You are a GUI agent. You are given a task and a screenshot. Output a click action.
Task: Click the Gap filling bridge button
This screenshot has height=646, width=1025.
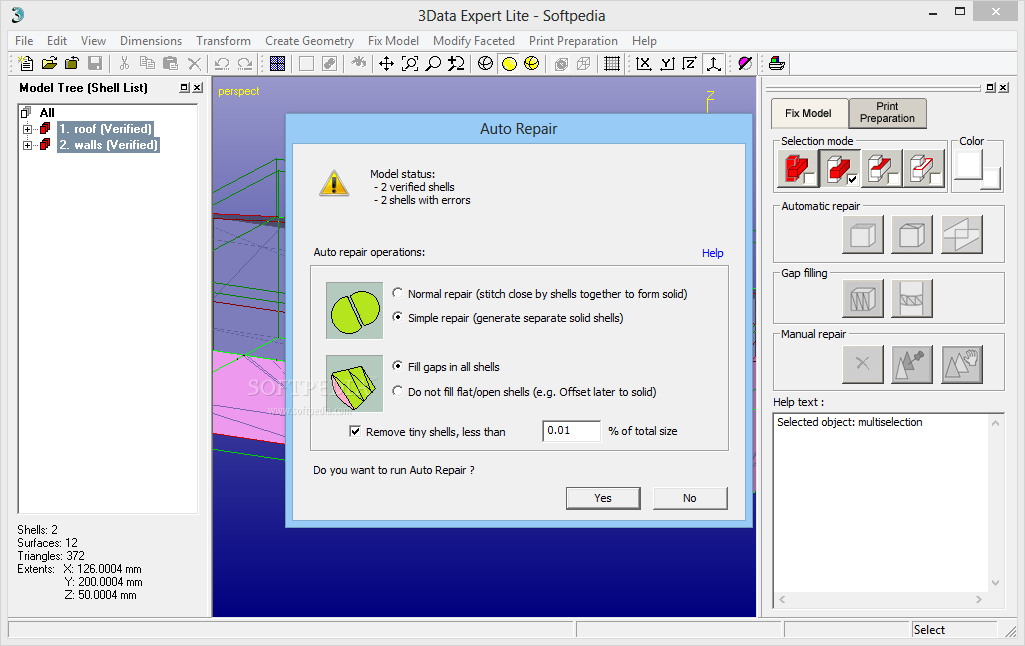tap(912, 298)
